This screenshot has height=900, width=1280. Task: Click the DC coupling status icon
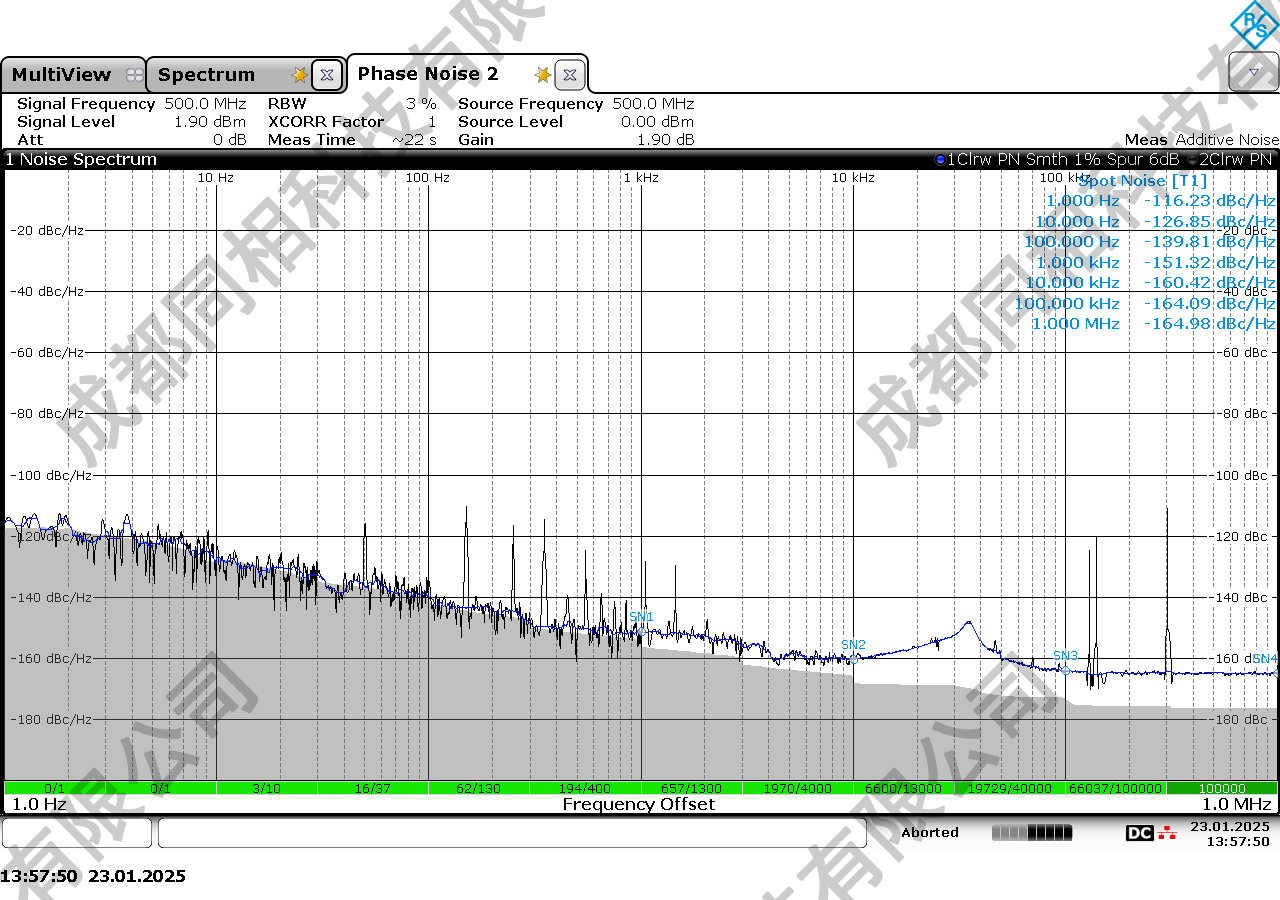[x=1138, y=833]
